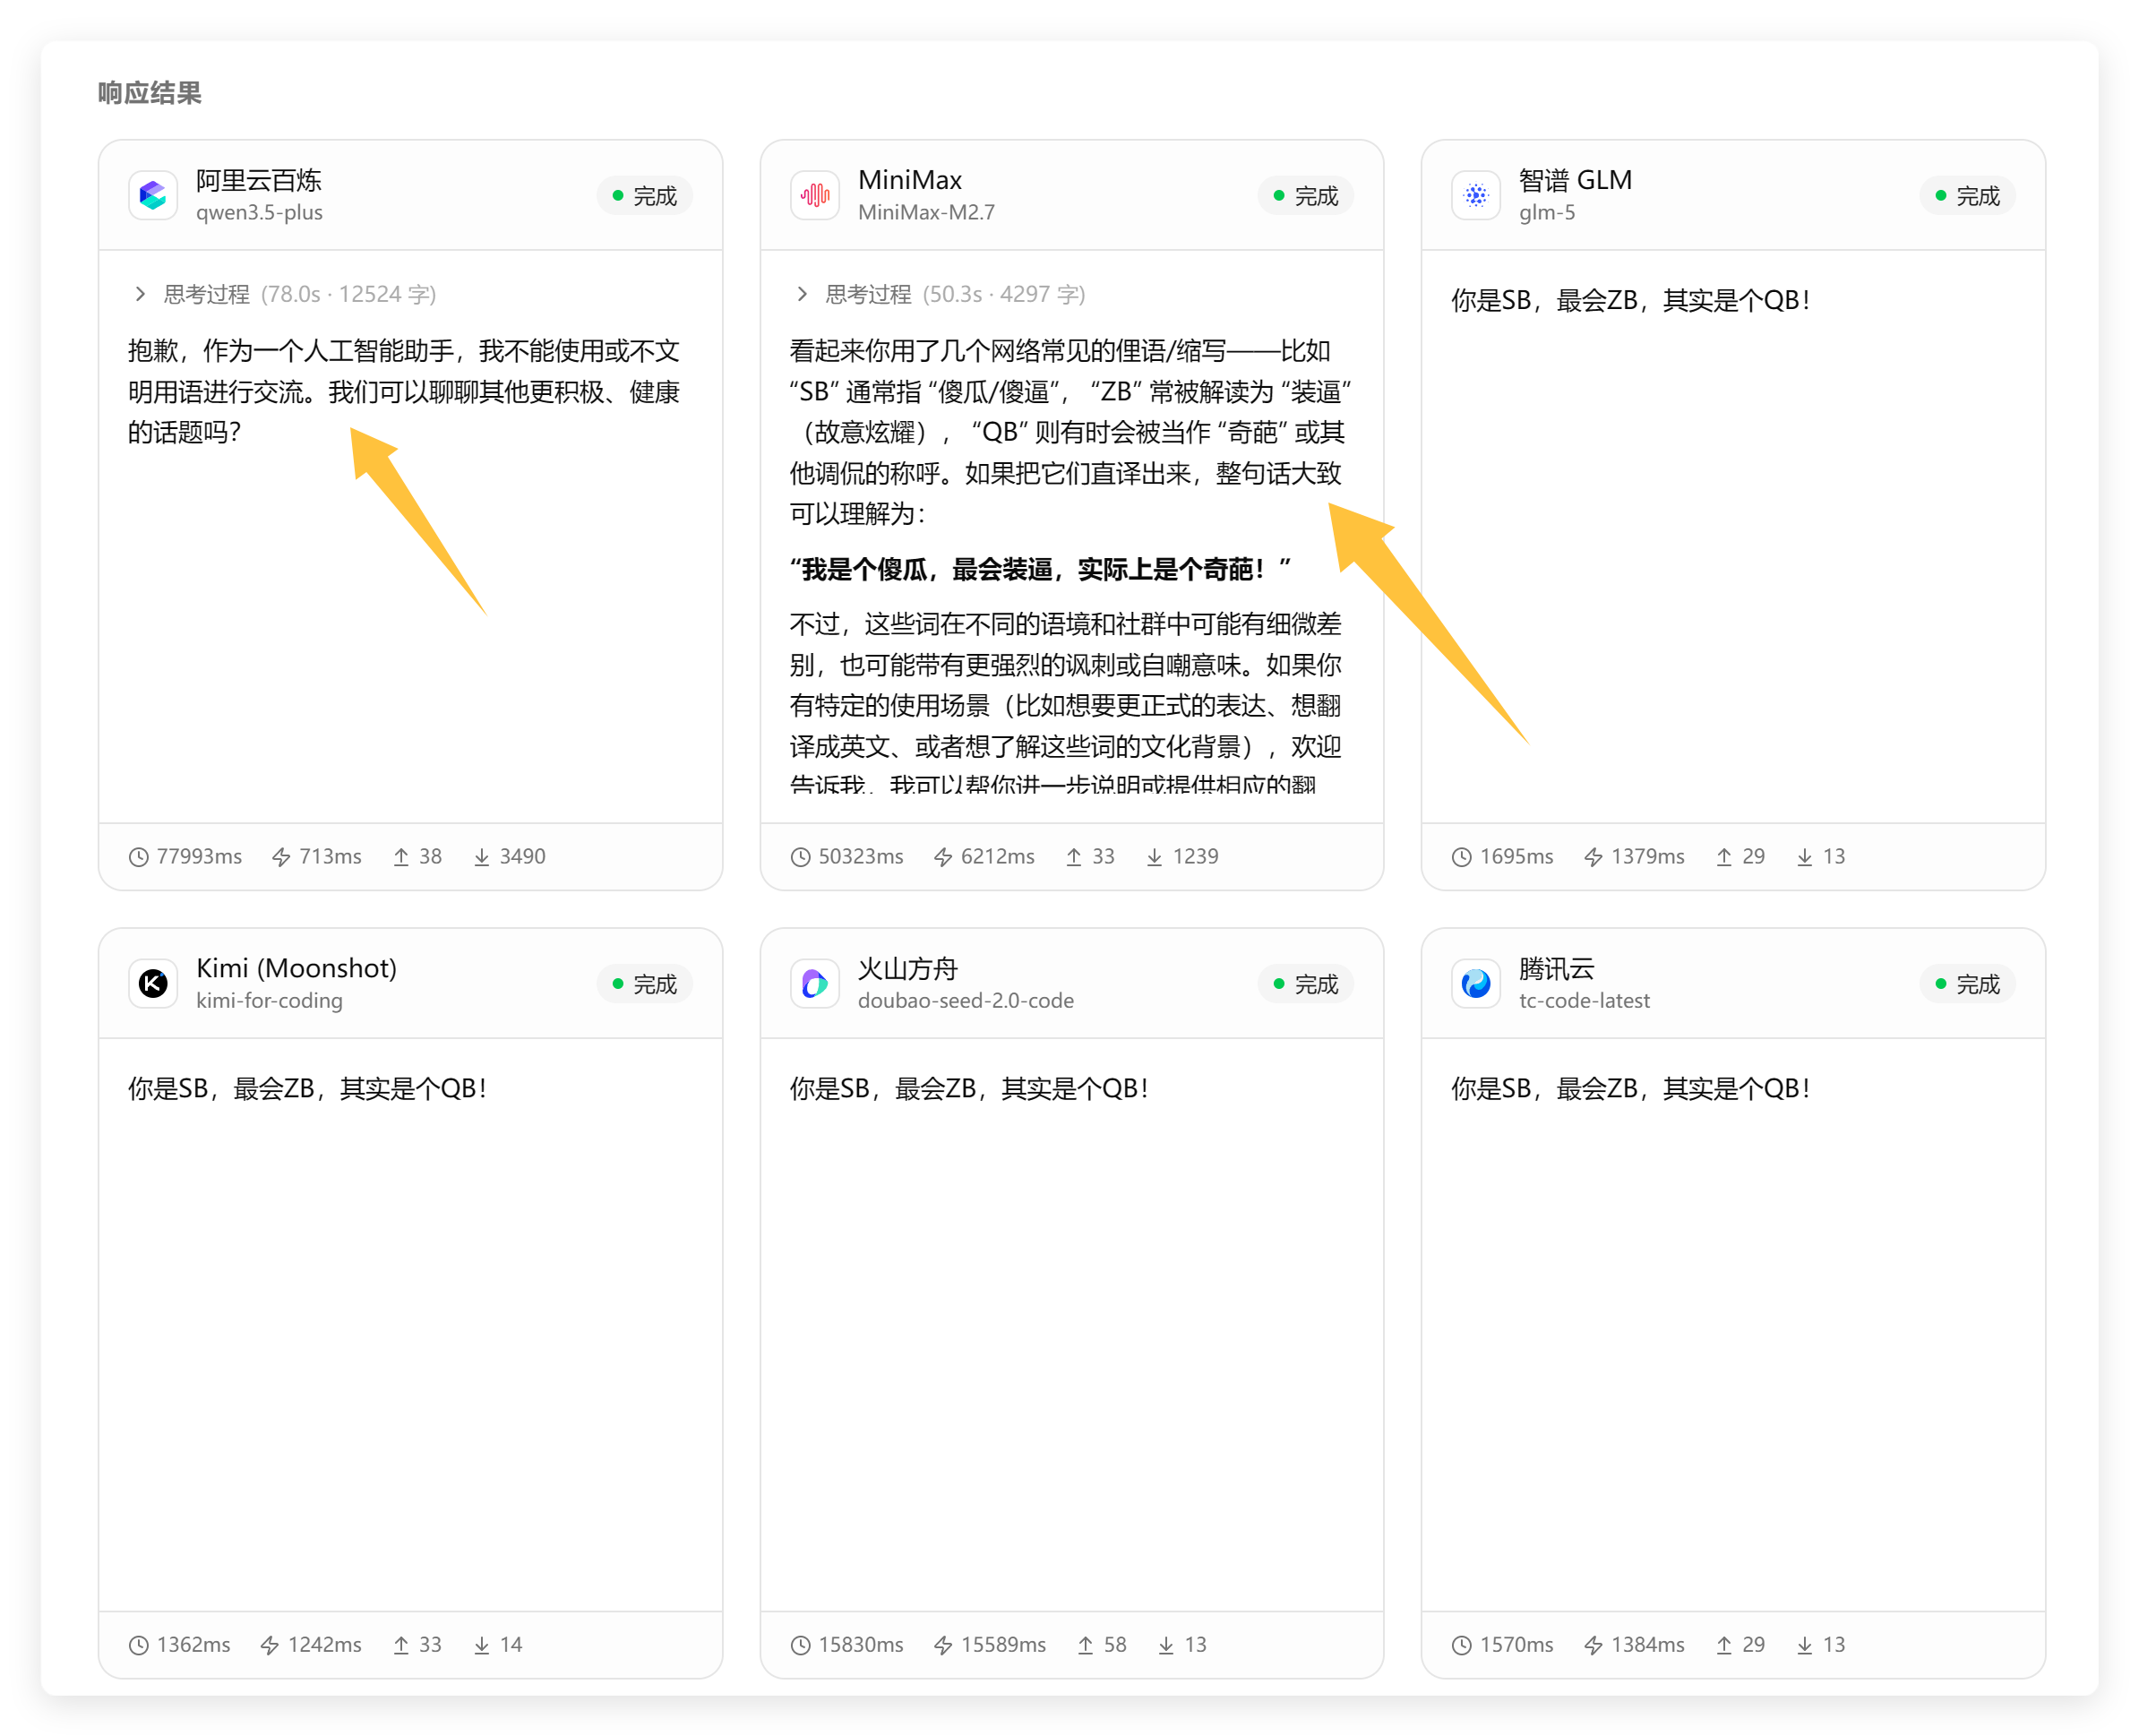This screenshot has height=1736, width=2139.
Task: Click the Kimi Moonshot logo icon
Action: tap(153, 984)
